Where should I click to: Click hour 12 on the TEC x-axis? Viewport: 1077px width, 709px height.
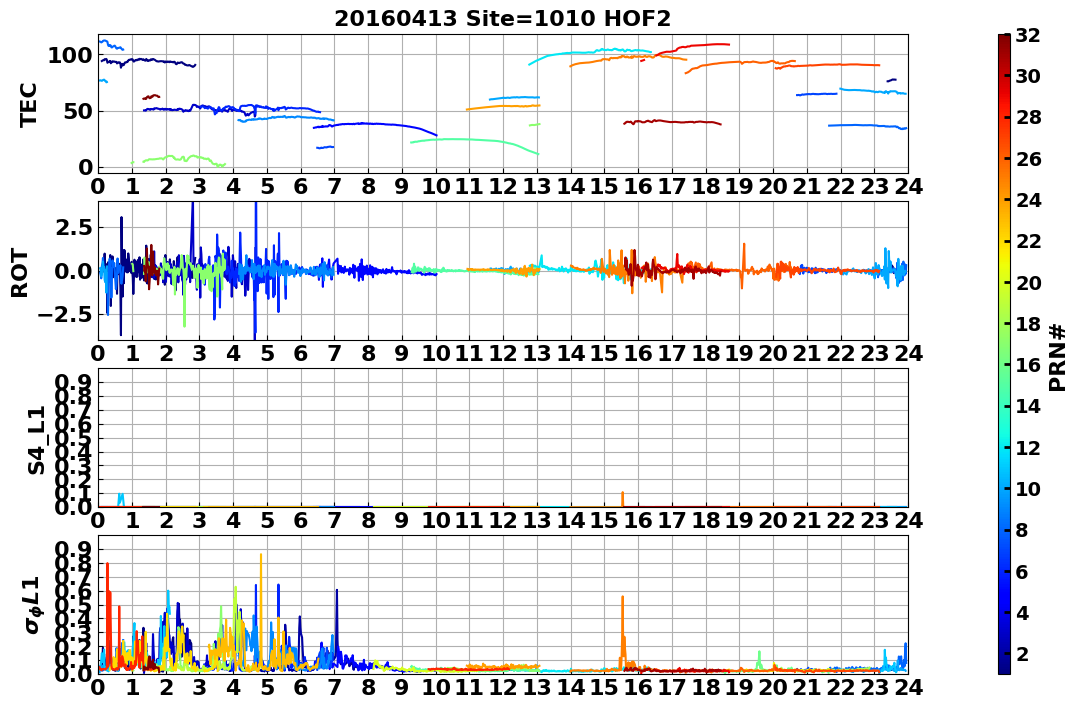click(503, 186)
